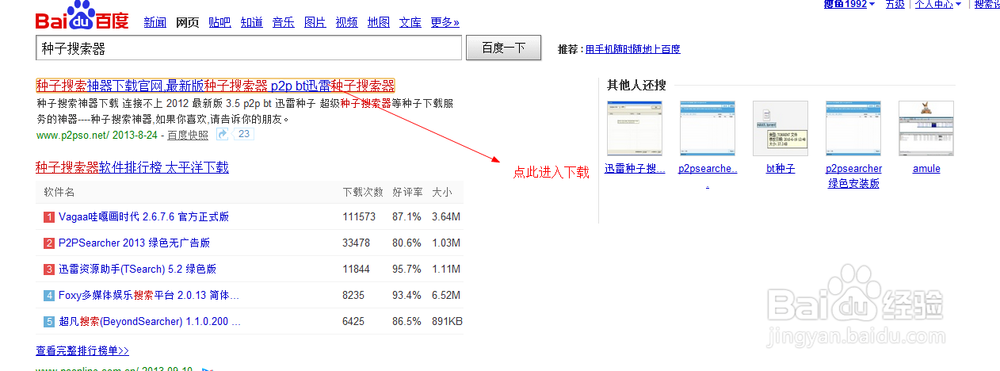Click the rank 1 red badge
The height and width of the screenshot is (371, 1000).
point(49,217)
